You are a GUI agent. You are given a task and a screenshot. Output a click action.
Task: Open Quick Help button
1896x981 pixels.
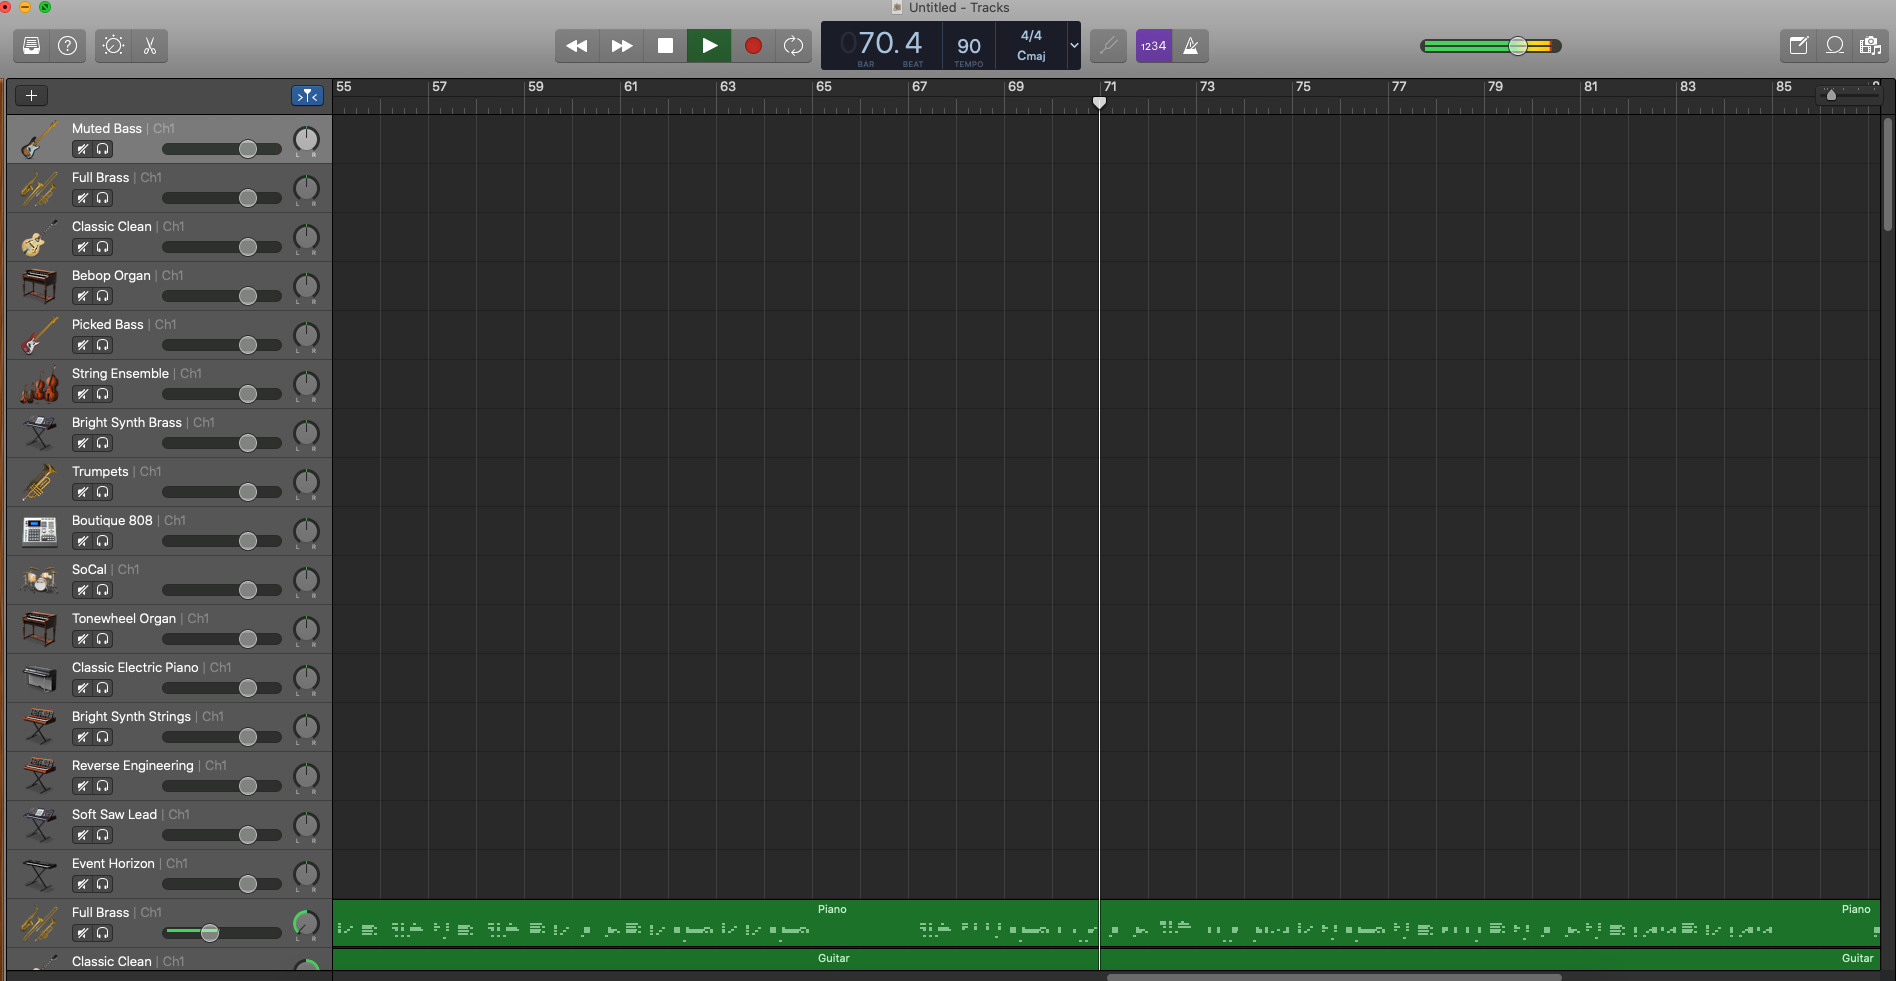click(67, 46)
